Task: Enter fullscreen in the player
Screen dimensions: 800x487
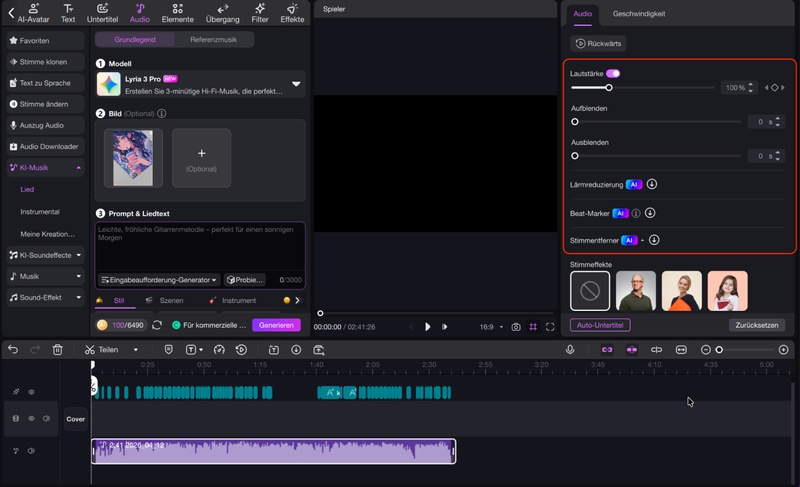Action: coord(550,327)
